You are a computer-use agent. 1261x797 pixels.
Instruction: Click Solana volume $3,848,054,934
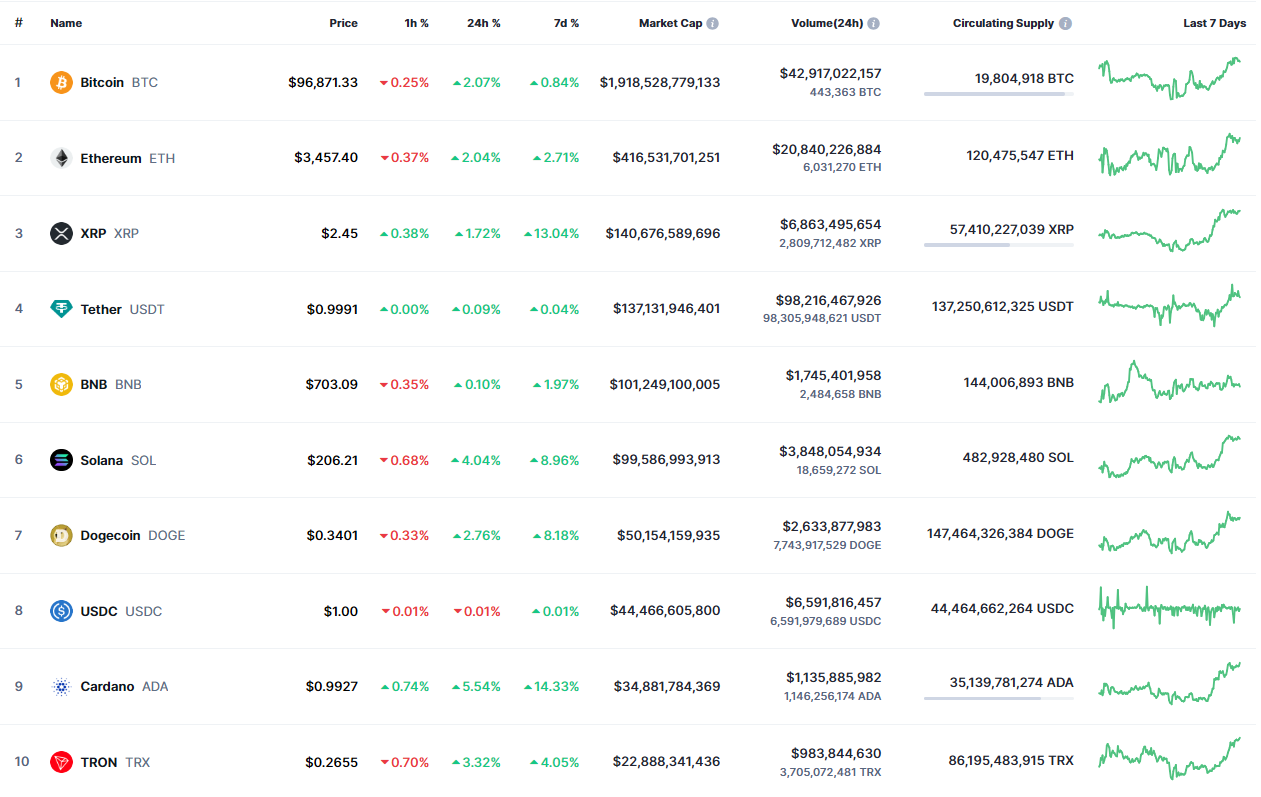coord(831,451)
